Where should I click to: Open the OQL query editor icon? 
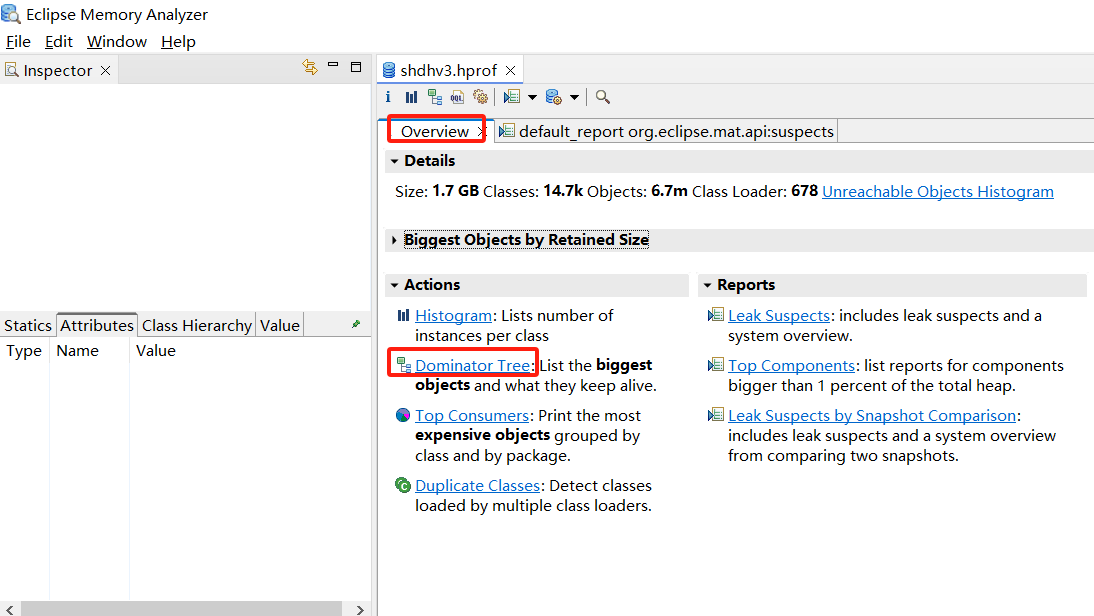(x=457, y=97)
